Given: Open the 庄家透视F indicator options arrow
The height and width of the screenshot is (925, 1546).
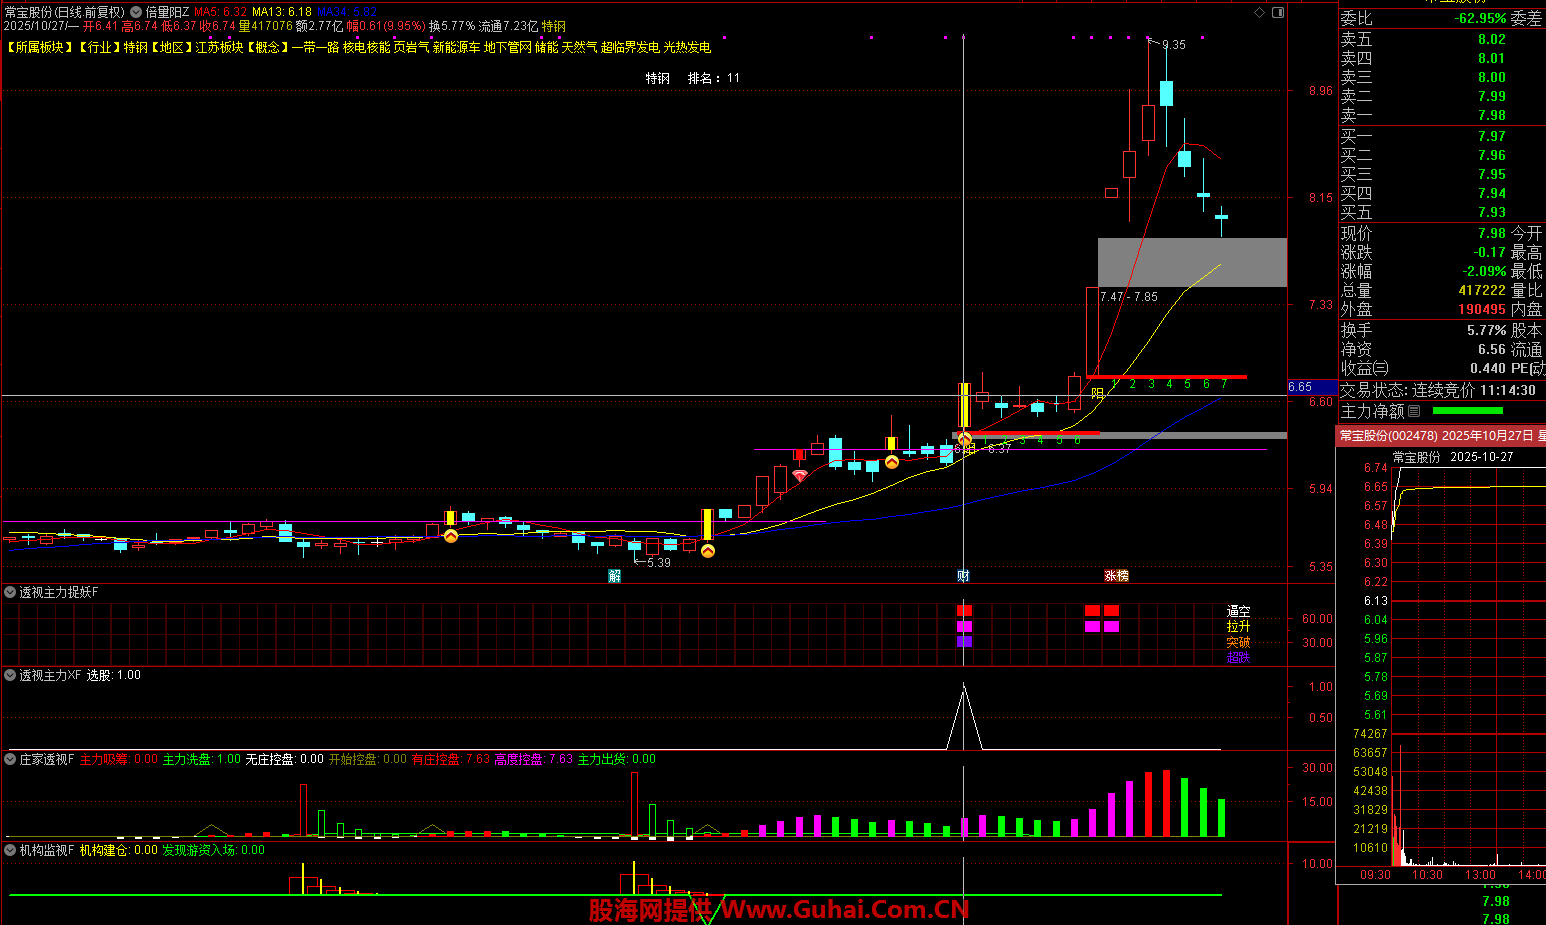Looking at the screenshot, I should pyautogui.click(x=10, y=760).
